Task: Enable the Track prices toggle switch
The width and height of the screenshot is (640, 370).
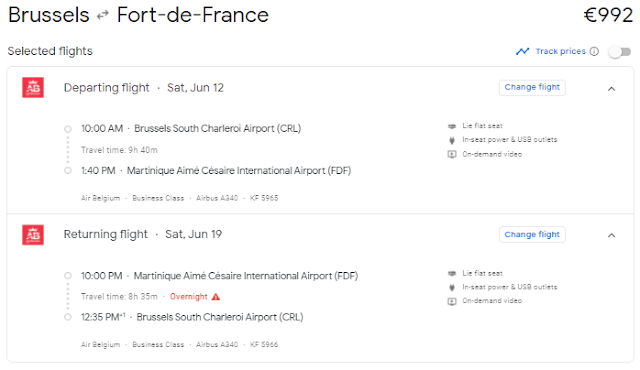Action: [x=620, y=52]
